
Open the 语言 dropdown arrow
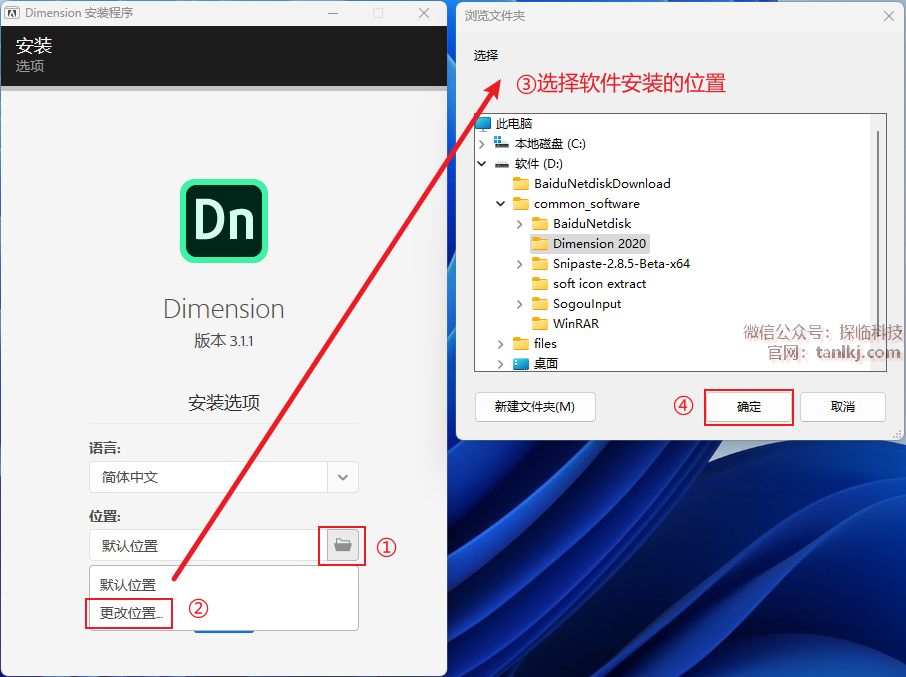343,477
